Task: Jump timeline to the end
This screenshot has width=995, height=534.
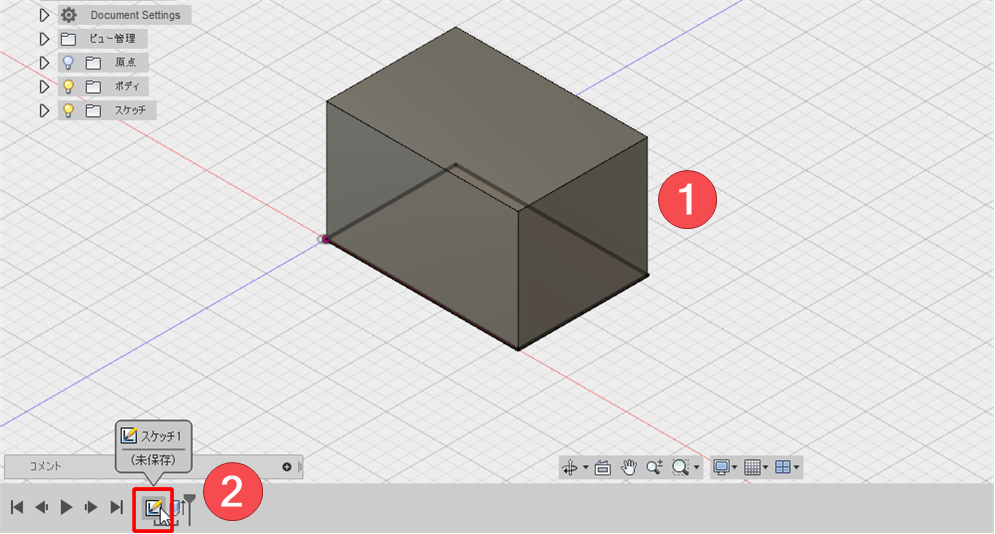Action: point(116,507)
